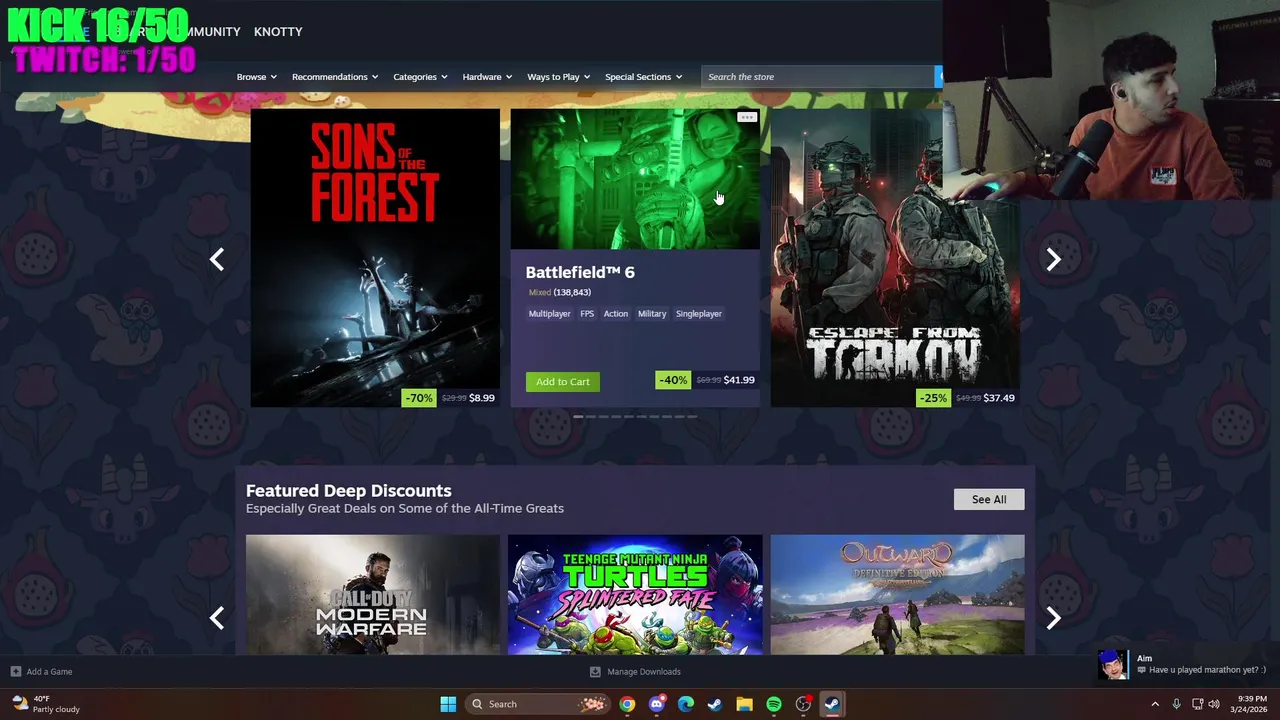
Task: See all Featured Deep Discounts
Action: pyautogui.click(x=989, y=499)
